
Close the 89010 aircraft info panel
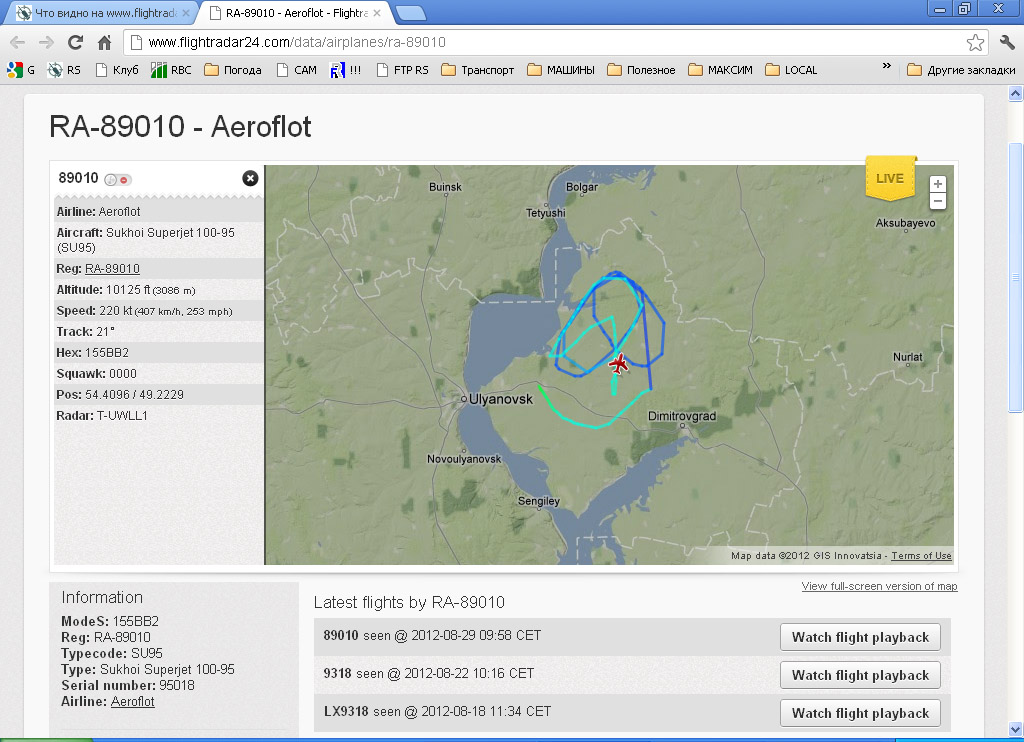click(x=250, y=178)
